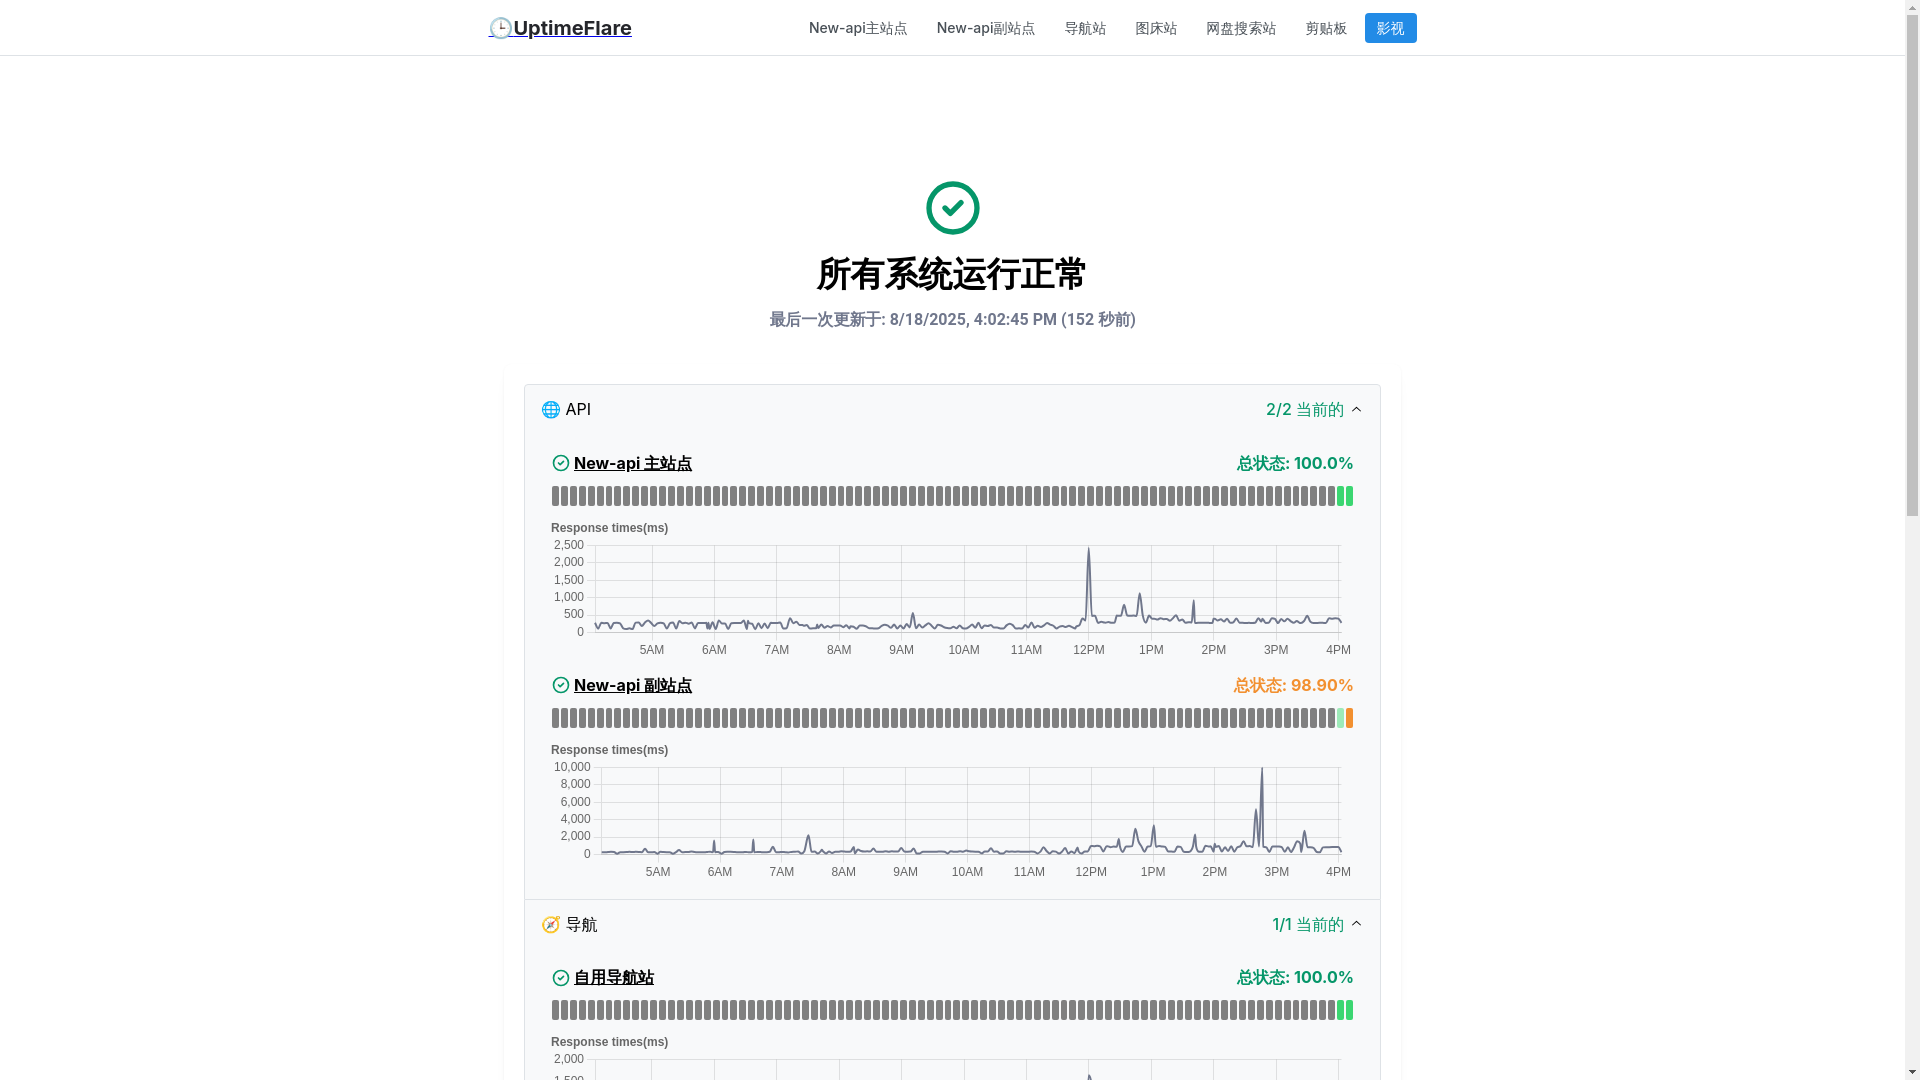Open the 网盘搜索站 nav link
1920x1080 pixels.
coord(1241,28)
